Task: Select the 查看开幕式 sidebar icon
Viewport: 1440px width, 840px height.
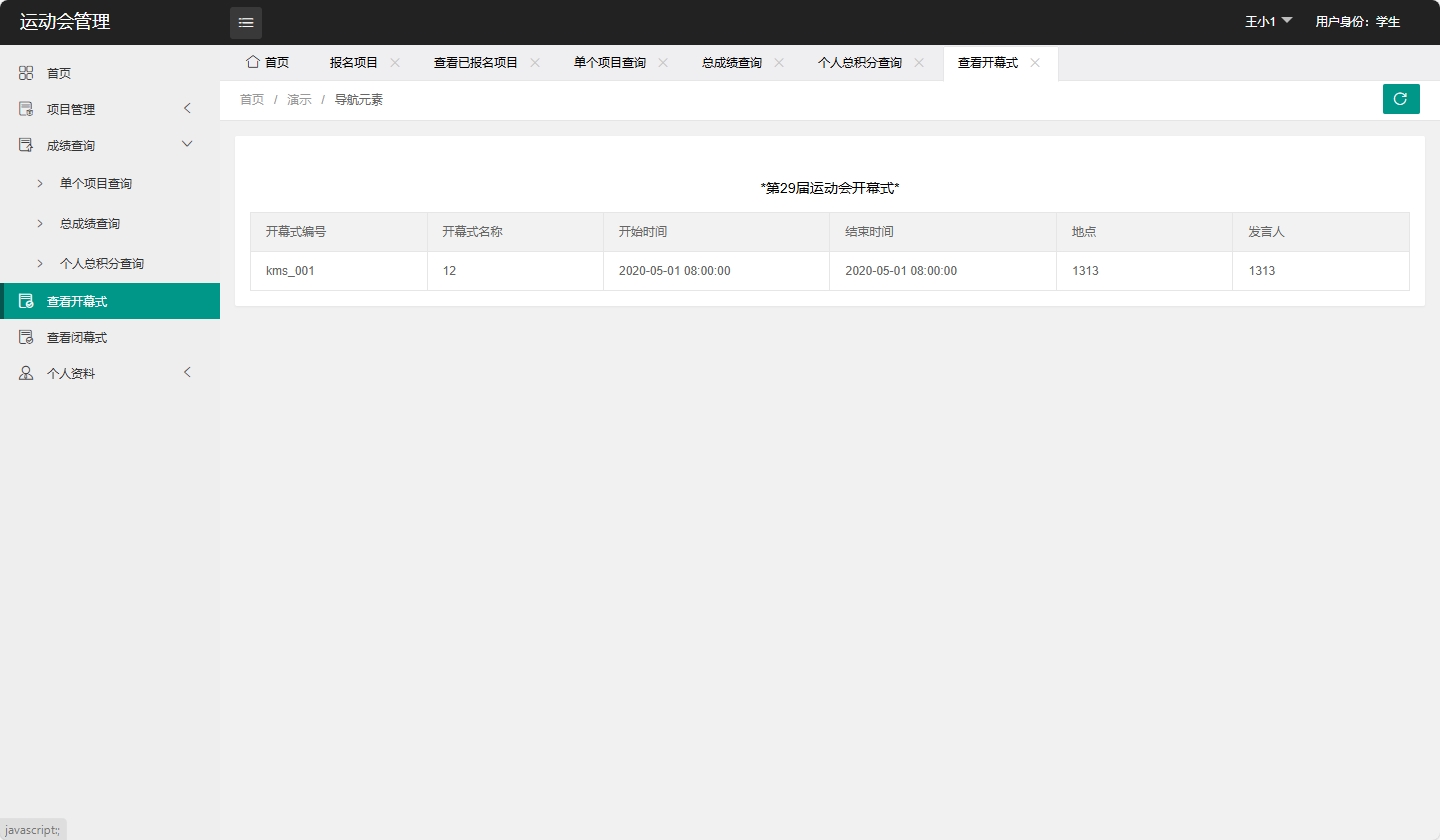Action: [25, 300]
